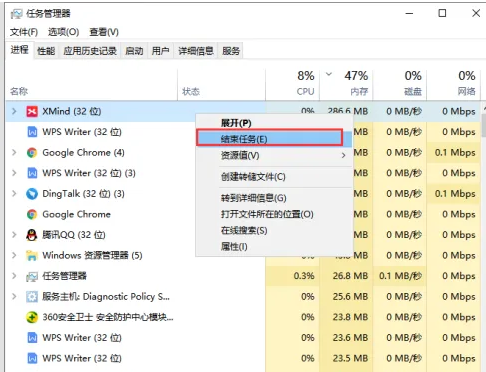The width and height of the screenshot is (486, 372).
Task: Expand the WPS Writer (32 位) (3) group
Action: click(14, 173)
